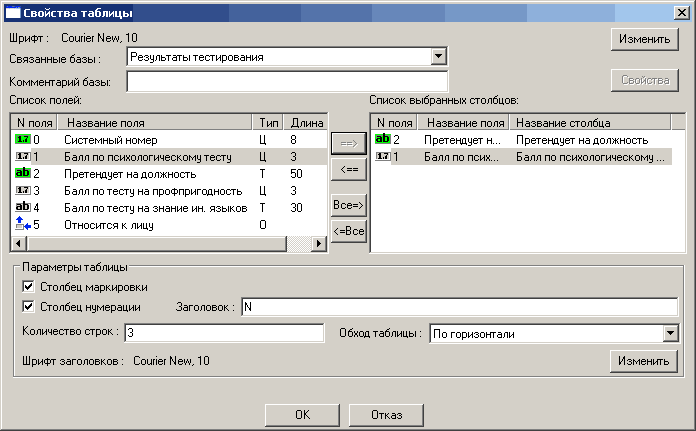Click the <=Все remove all button
Image resolution: width=696 pixels, height=431 pixels.
tap(348, 231)
